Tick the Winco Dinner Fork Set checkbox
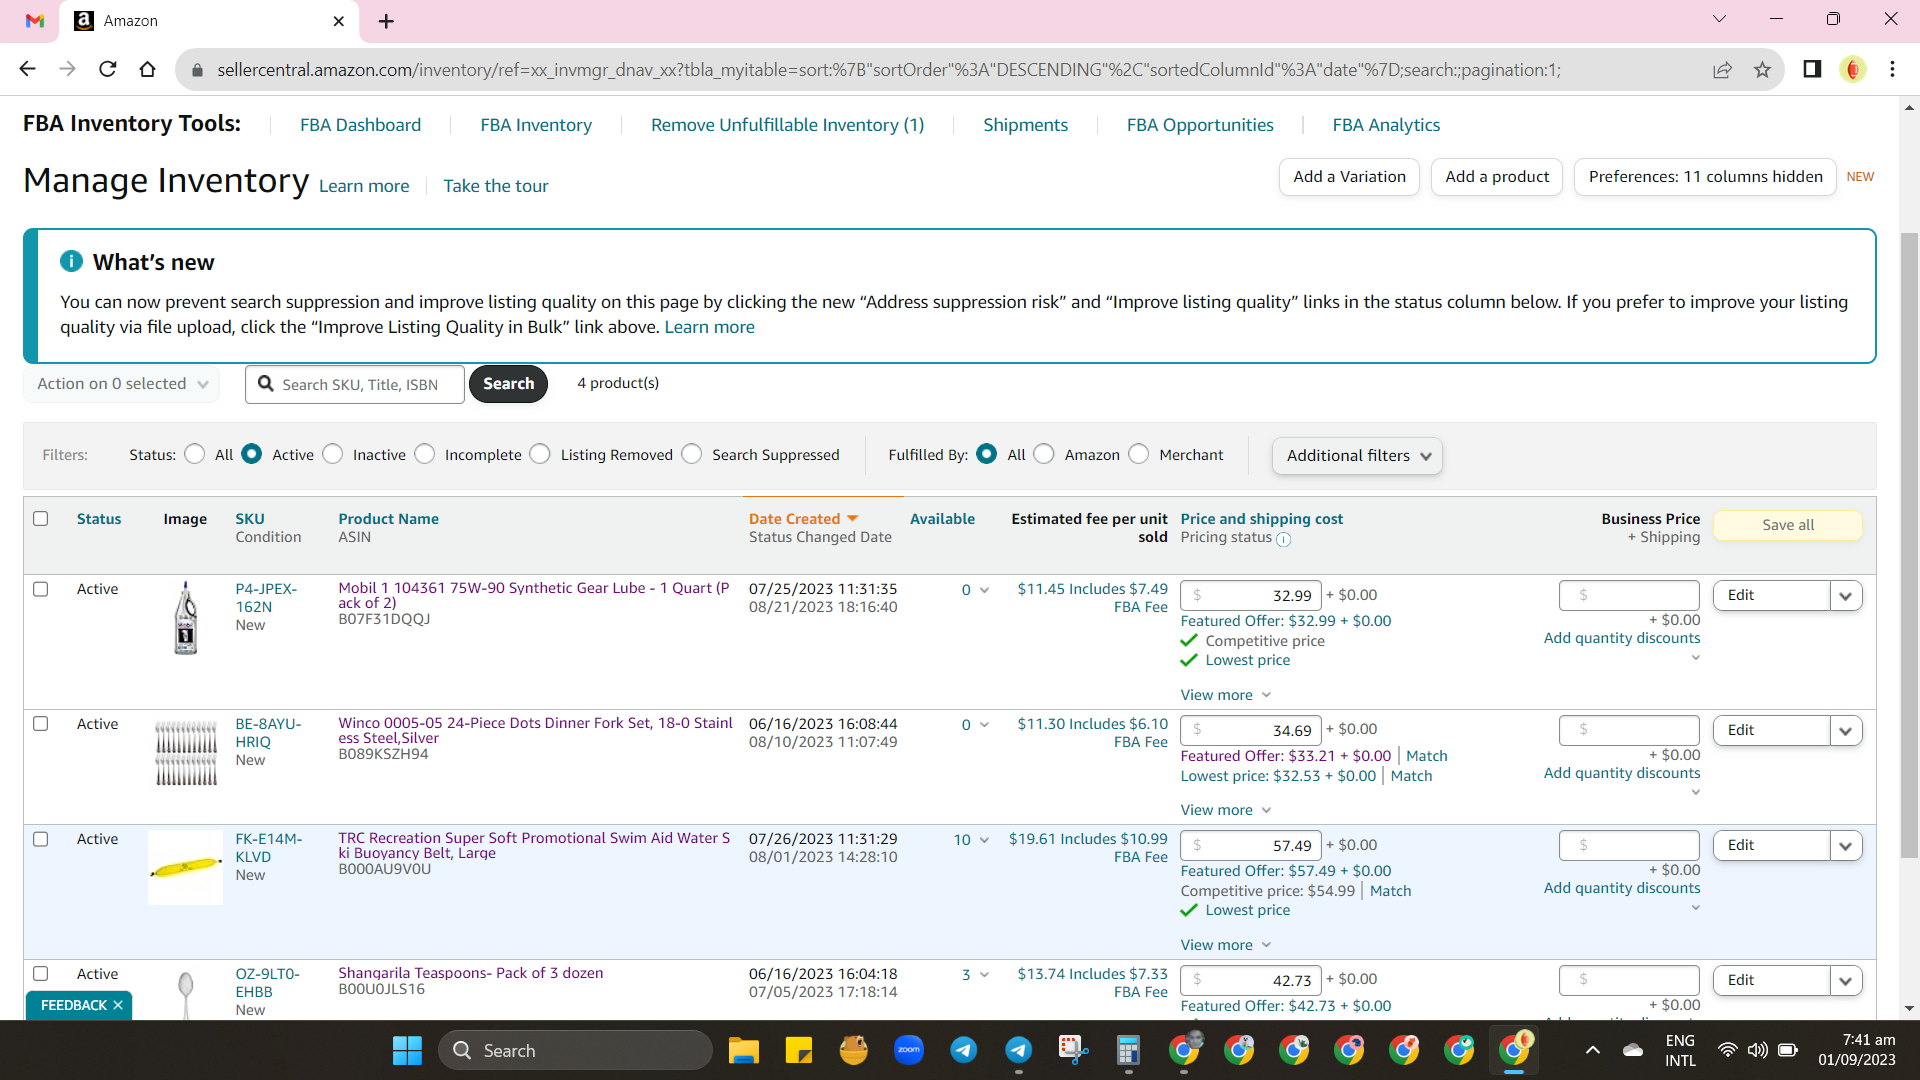The image size is (1920, 1080). (x=41, y=723)
